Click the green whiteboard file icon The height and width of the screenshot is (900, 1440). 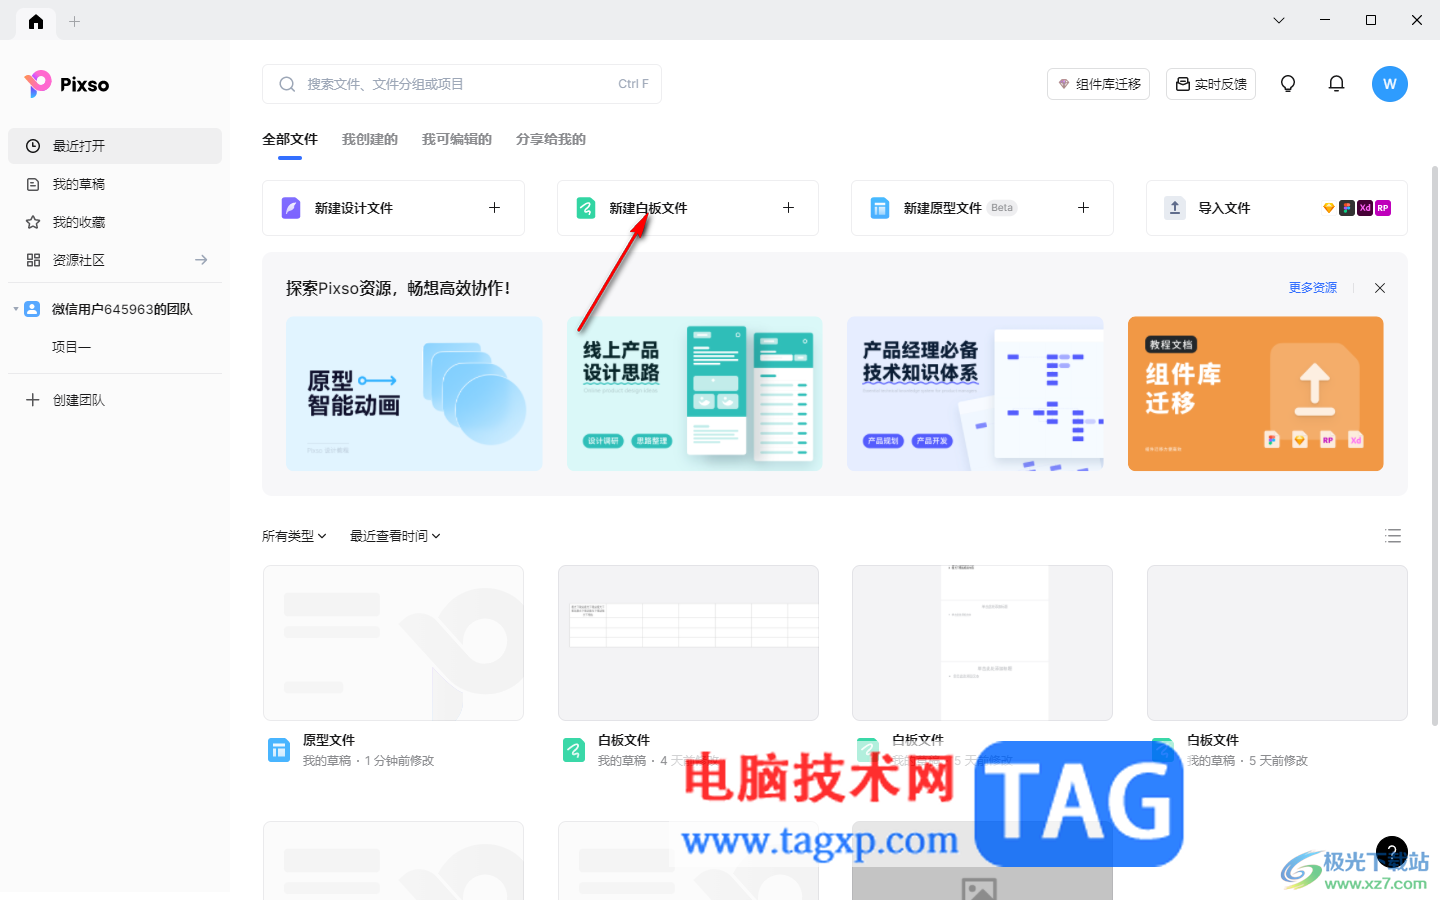point(586,208)
